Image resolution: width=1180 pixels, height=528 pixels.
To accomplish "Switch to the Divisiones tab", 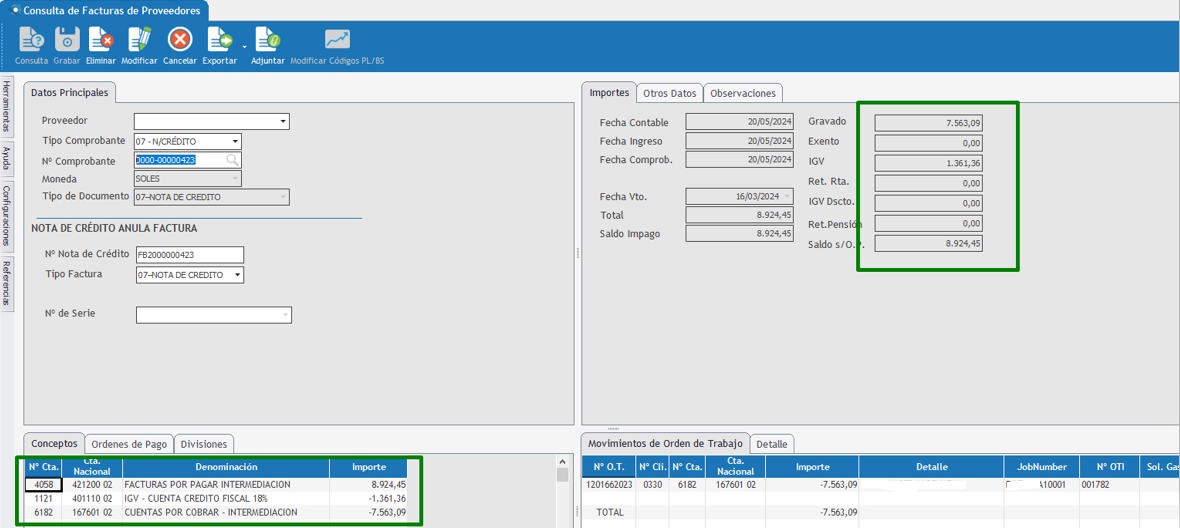I will click(x=205, y=444).
